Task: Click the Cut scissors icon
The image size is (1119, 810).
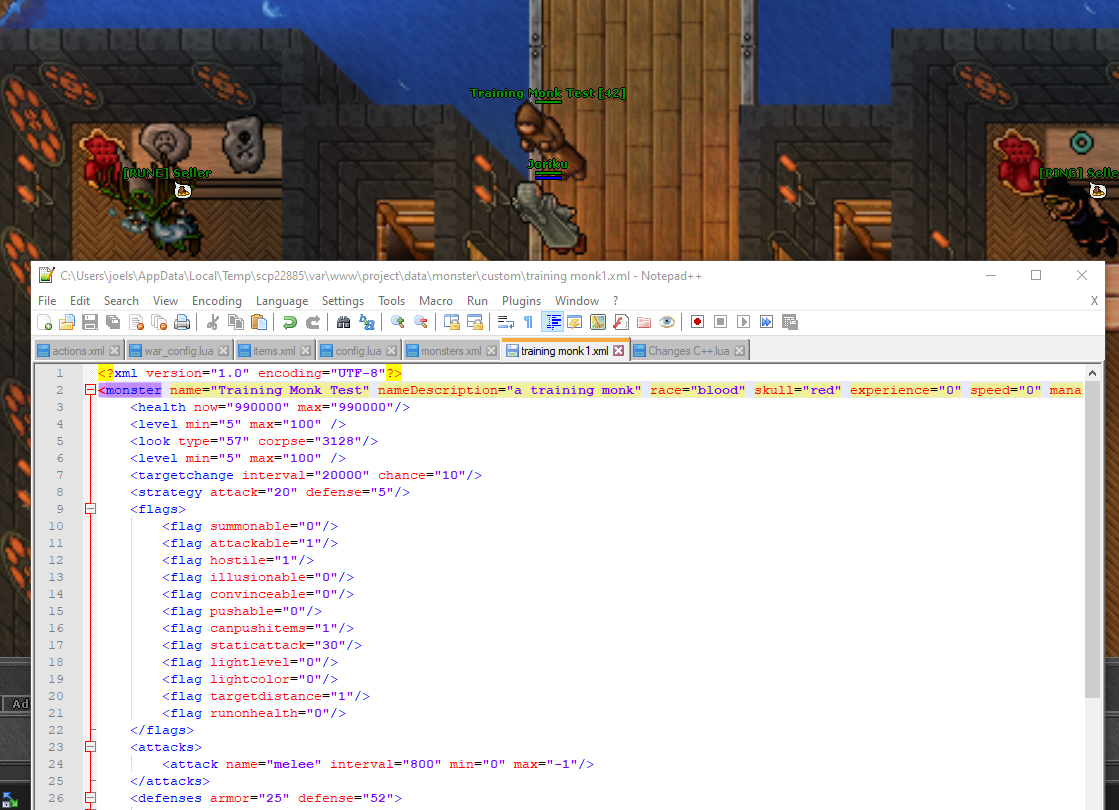Action: point(213,323)
